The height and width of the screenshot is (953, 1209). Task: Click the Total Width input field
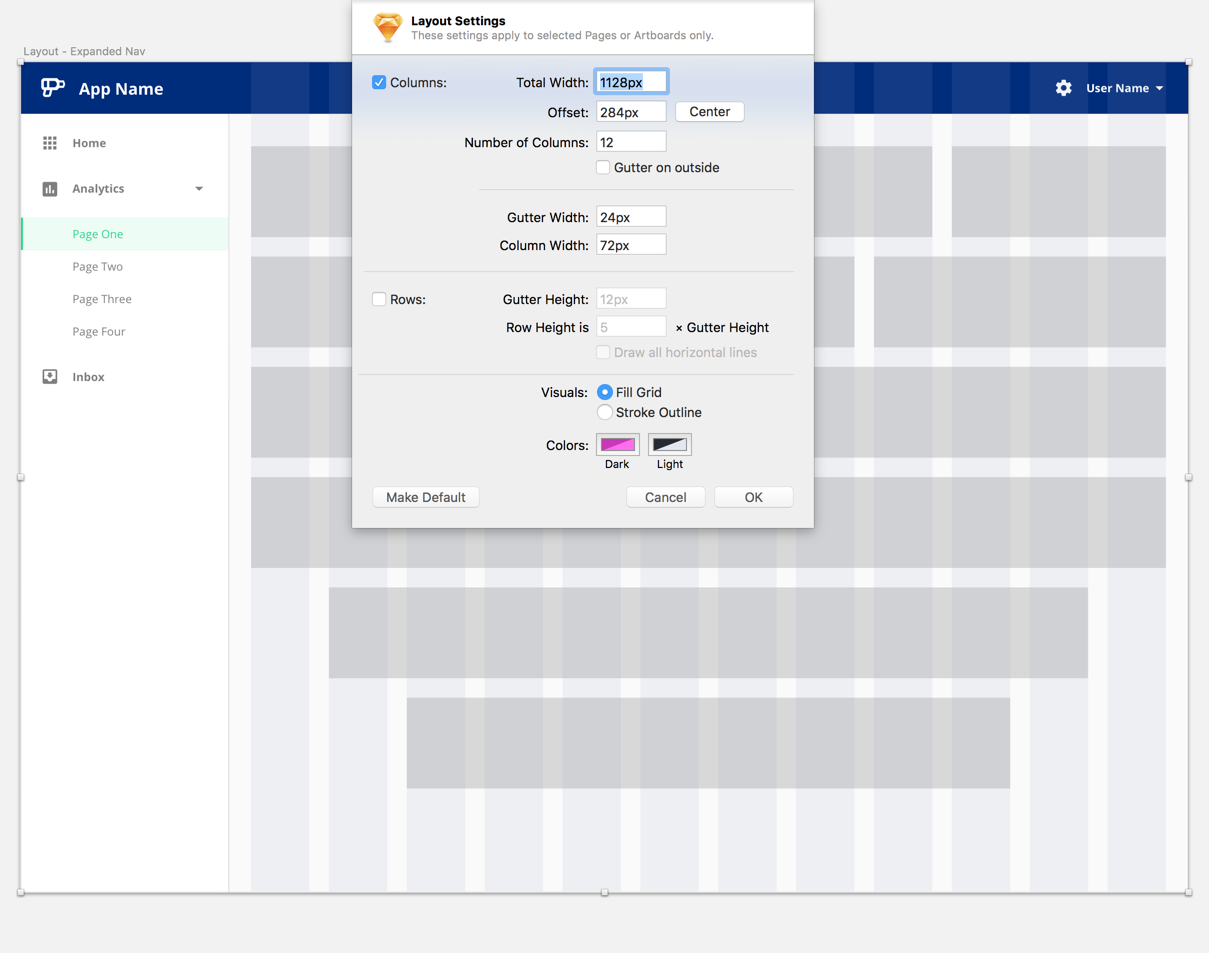[x=630, y=82]
